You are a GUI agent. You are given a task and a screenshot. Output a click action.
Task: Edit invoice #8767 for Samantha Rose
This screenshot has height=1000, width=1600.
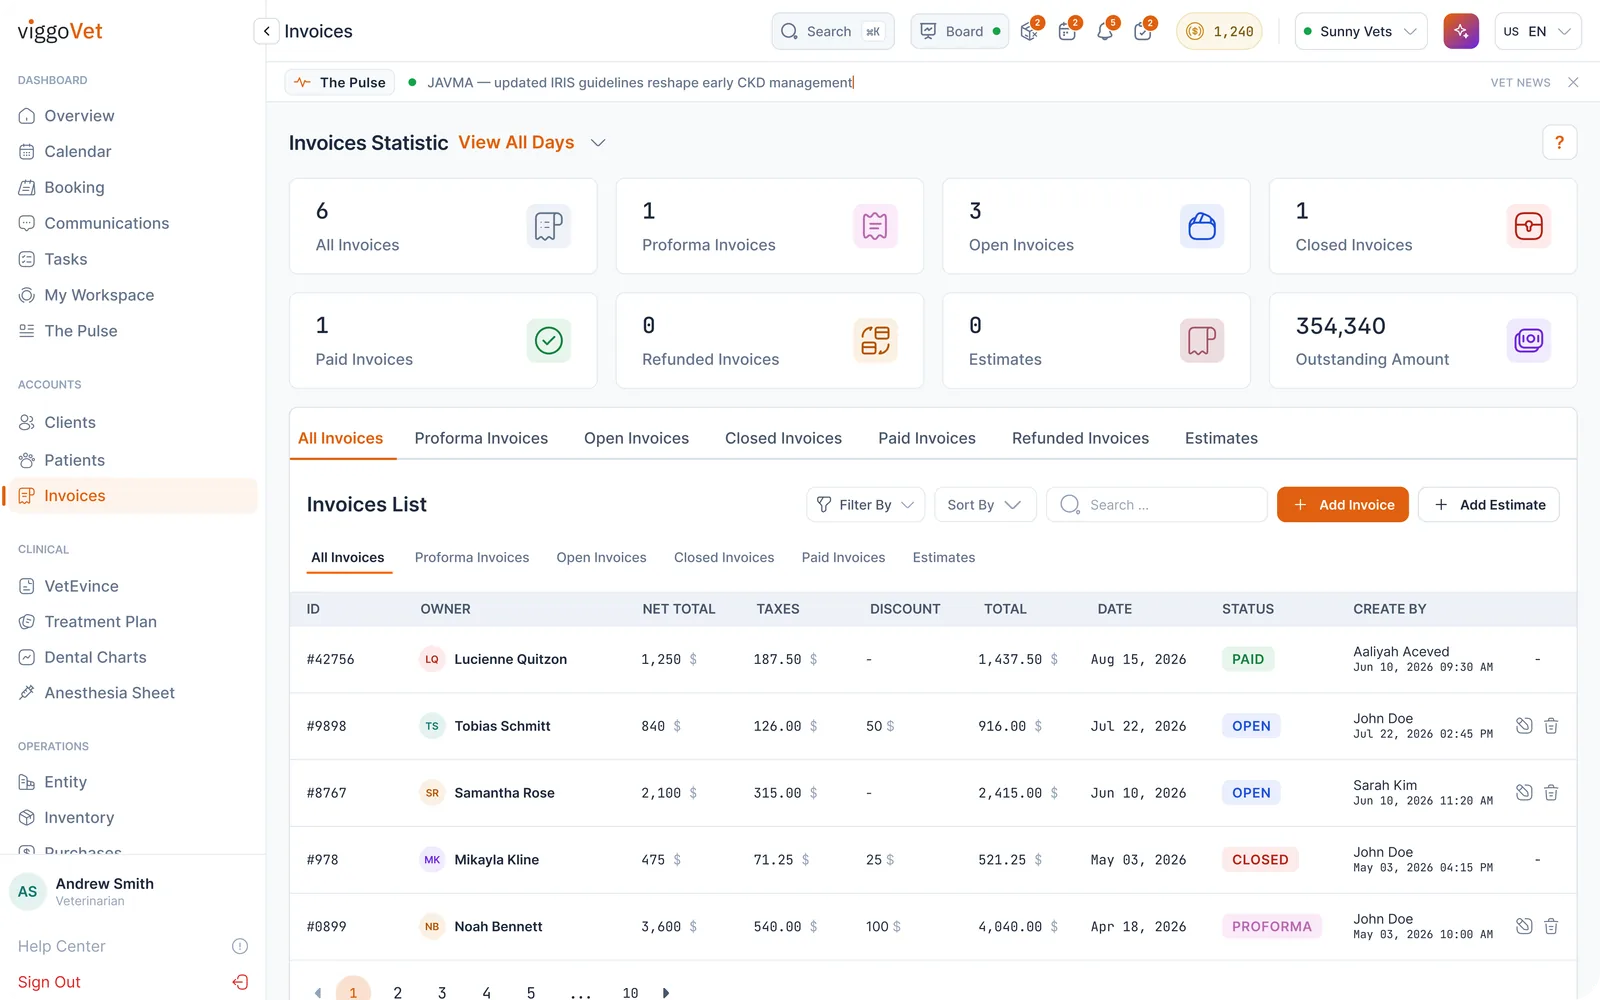1524,793
